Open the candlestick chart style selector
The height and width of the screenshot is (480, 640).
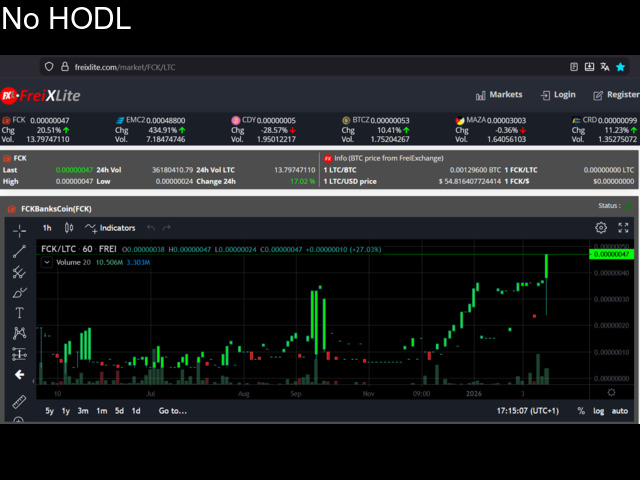(x=69, y=228)
